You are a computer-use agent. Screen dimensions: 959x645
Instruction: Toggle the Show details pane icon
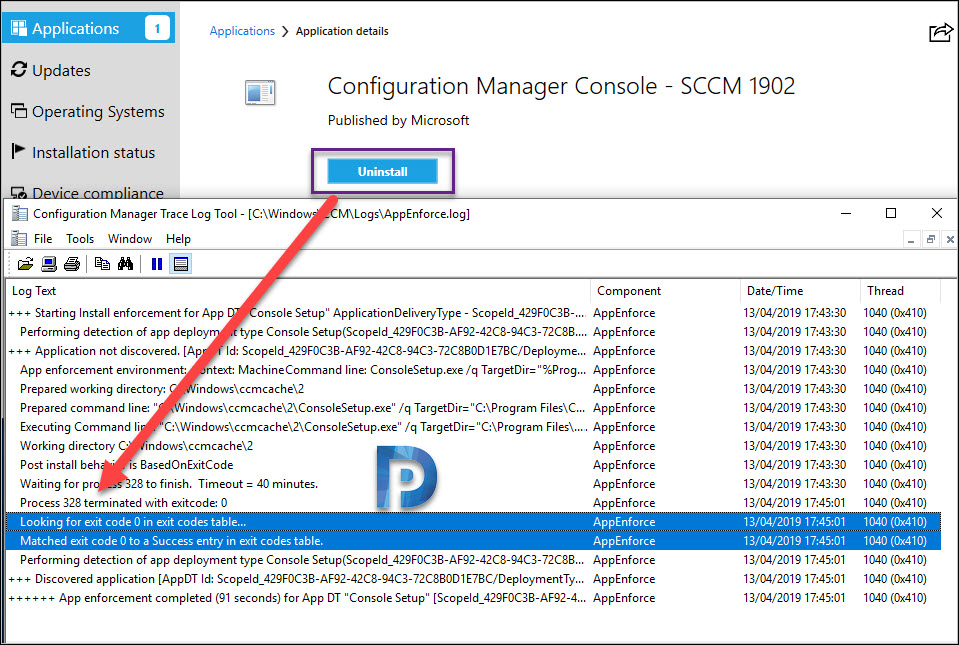click(x=180, y=264)
